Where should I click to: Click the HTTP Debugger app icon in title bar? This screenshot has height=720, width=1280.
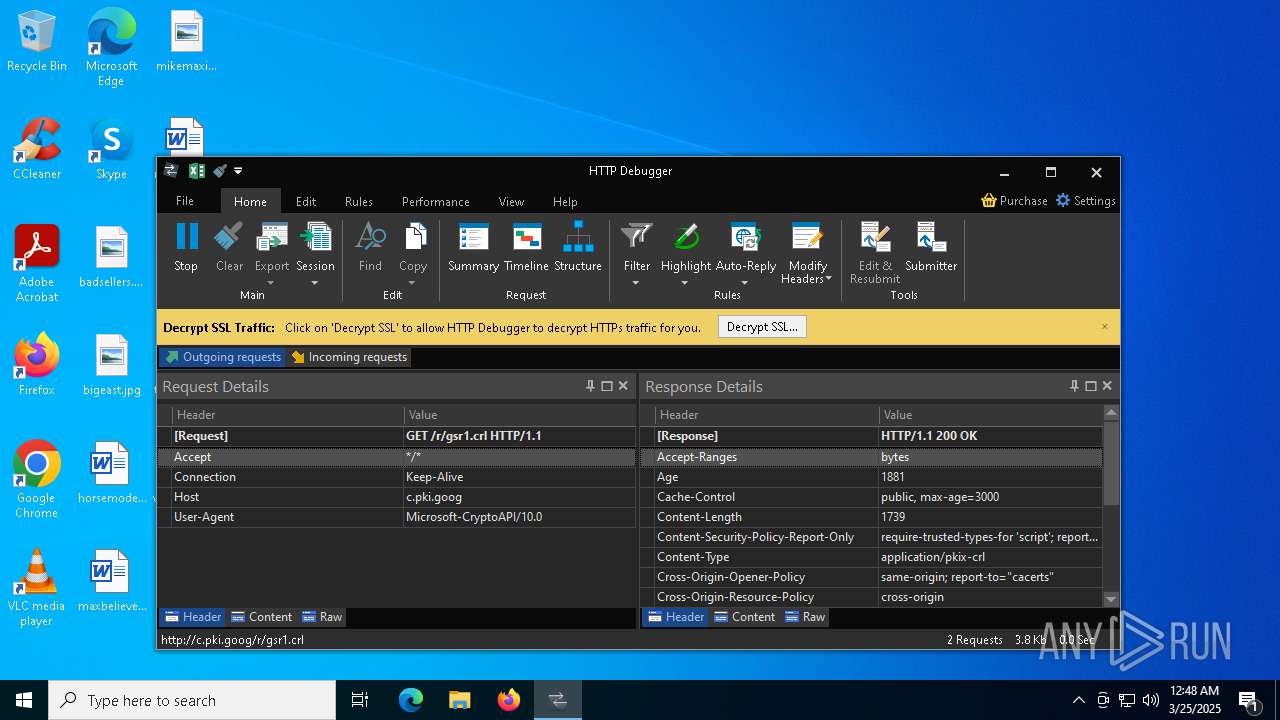click(171, 171)
